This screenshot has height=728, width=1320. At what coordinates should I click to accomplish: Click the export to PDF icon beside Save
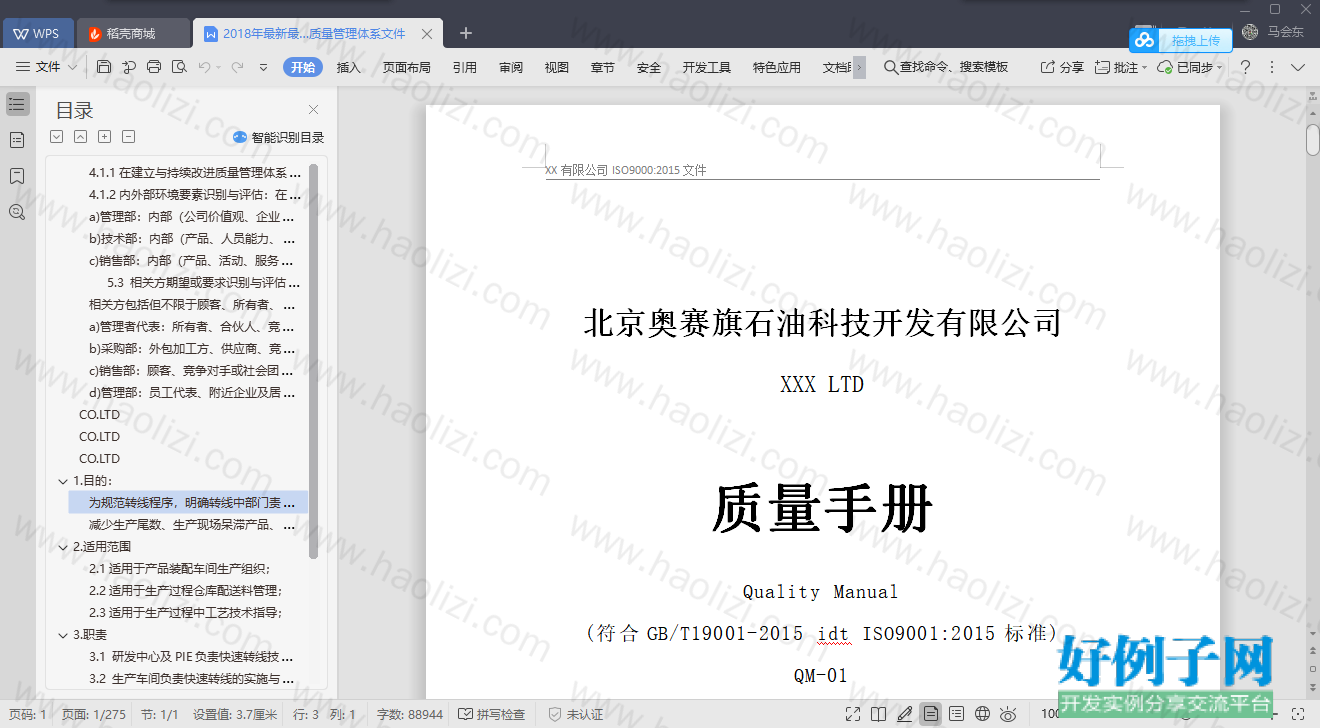[129, 67]
